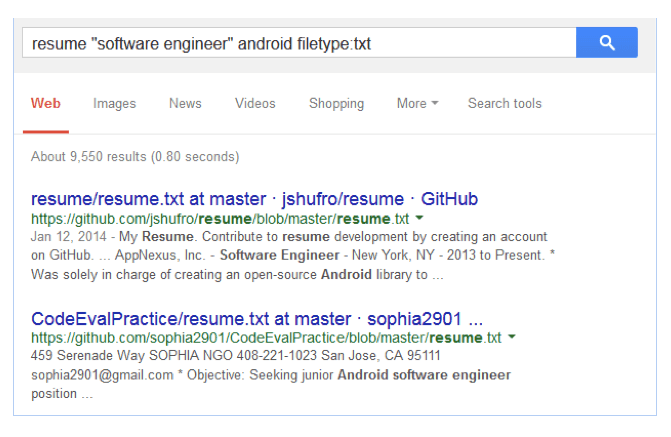Image resolution: width=671 pixels, height=437 pixels.
Task: Click 'AppNexus, Inc.' in first snippet
Action: pyautogui.click(x=160, y=256)
